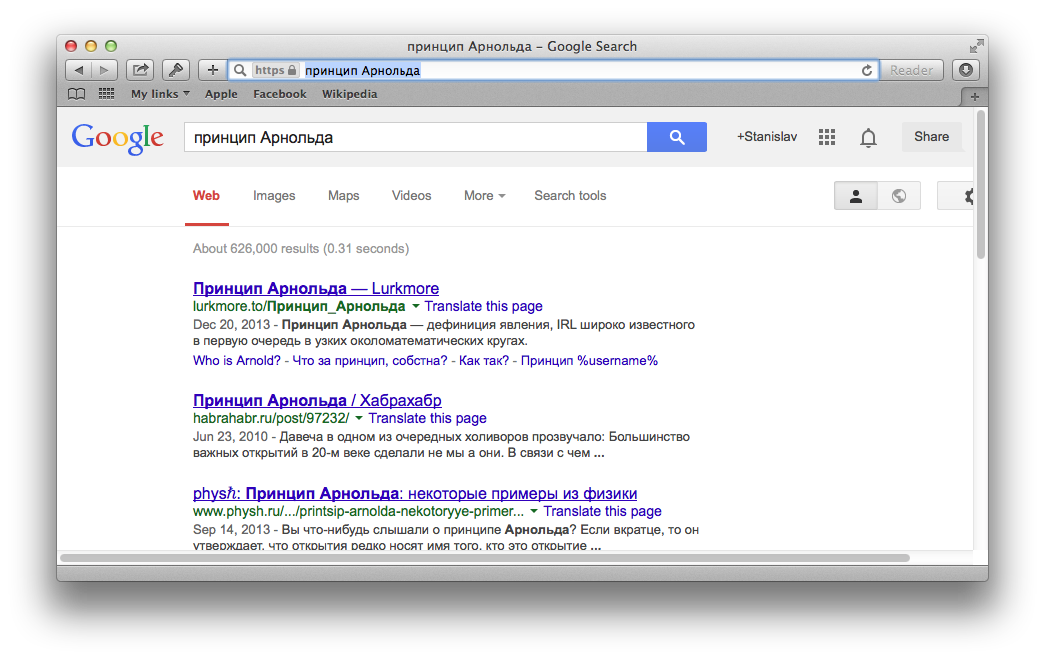
Task: Open the 'Что за принцип, собстна?' sitelink
Action: [370, 361]
